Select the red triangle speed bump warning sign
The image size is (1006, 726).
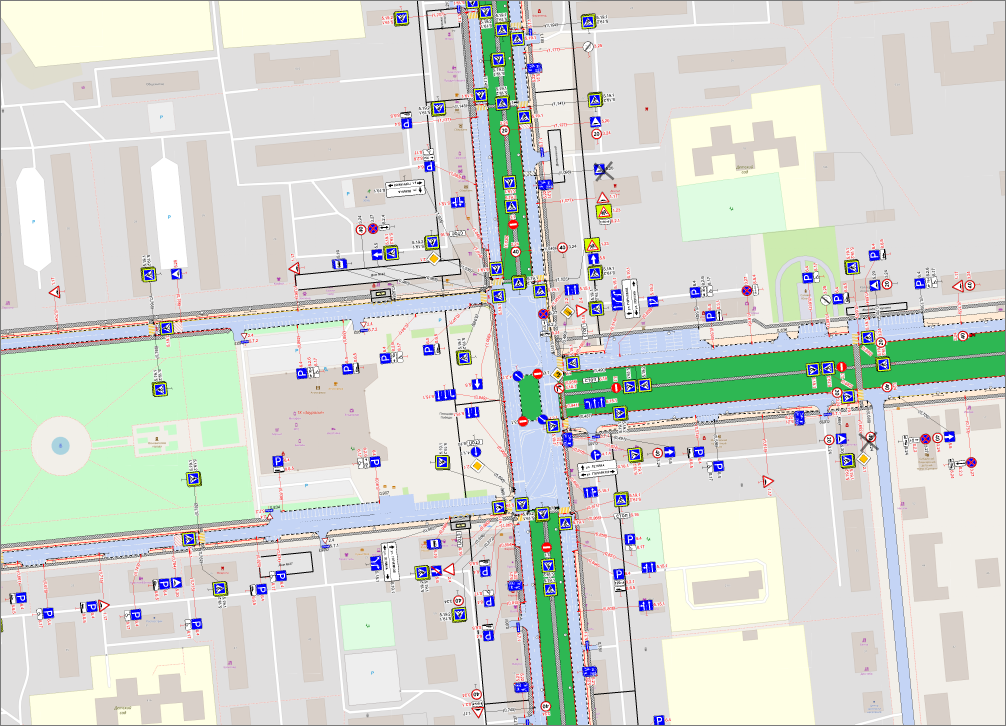602,198
